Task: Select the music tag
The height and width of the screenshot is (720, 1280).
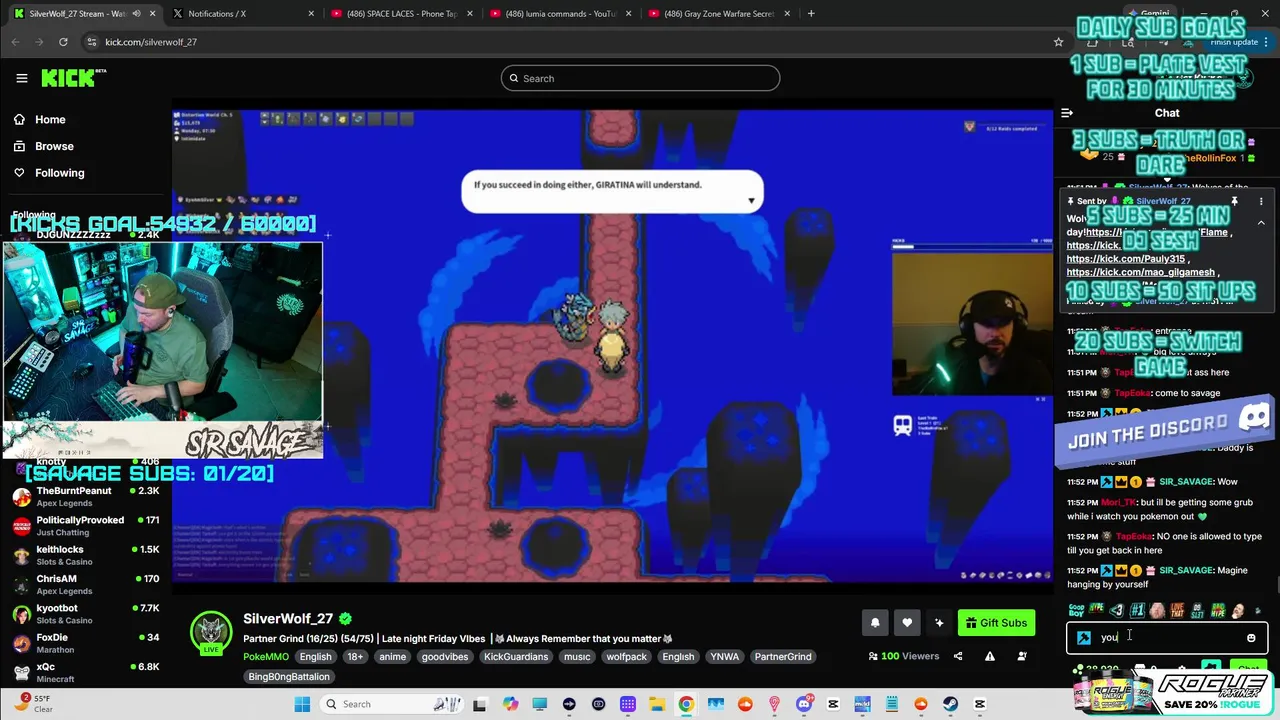Action: (x=577, y=657)
